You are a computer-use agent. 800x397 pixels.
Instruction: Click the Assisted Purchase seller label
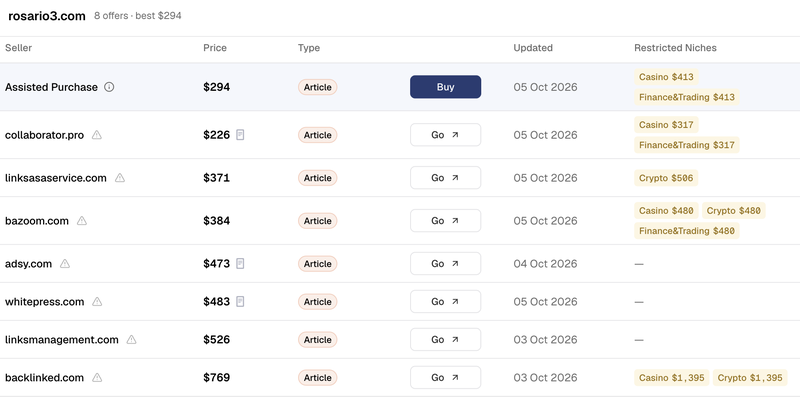click(x=51, y=87)
